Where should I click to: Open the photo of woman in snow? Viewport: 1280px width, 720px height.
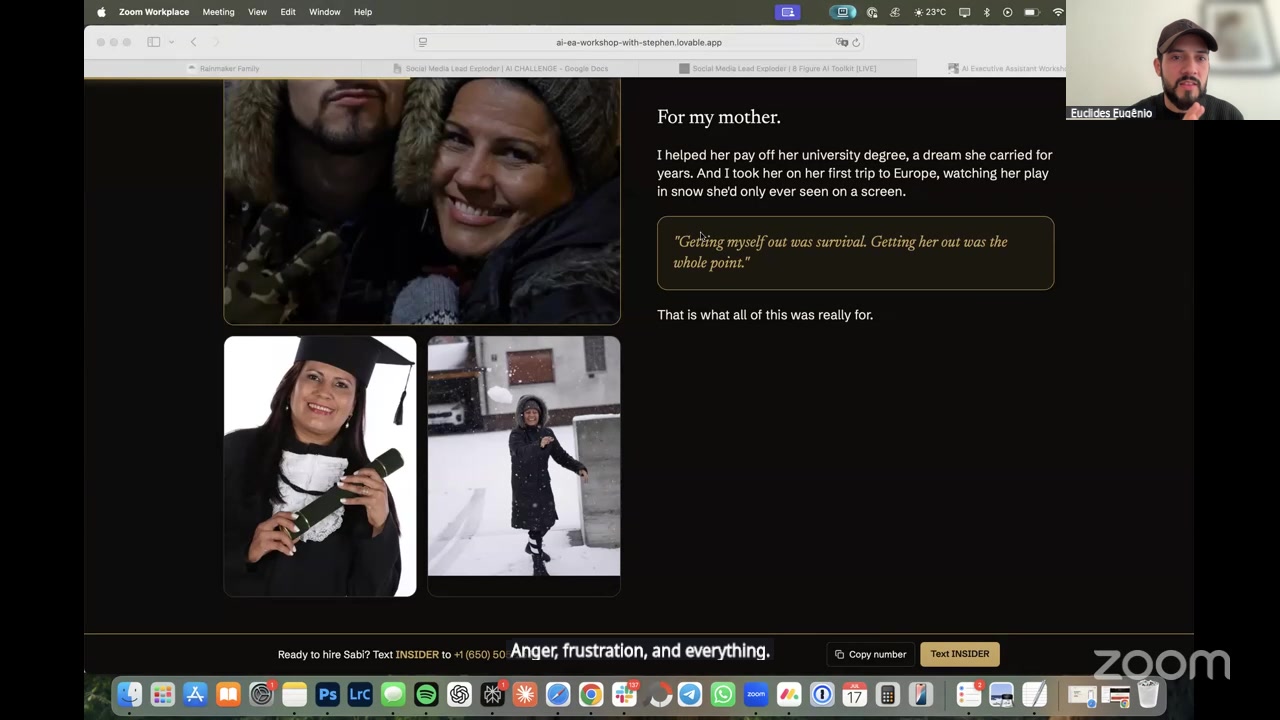click(524, 456)
